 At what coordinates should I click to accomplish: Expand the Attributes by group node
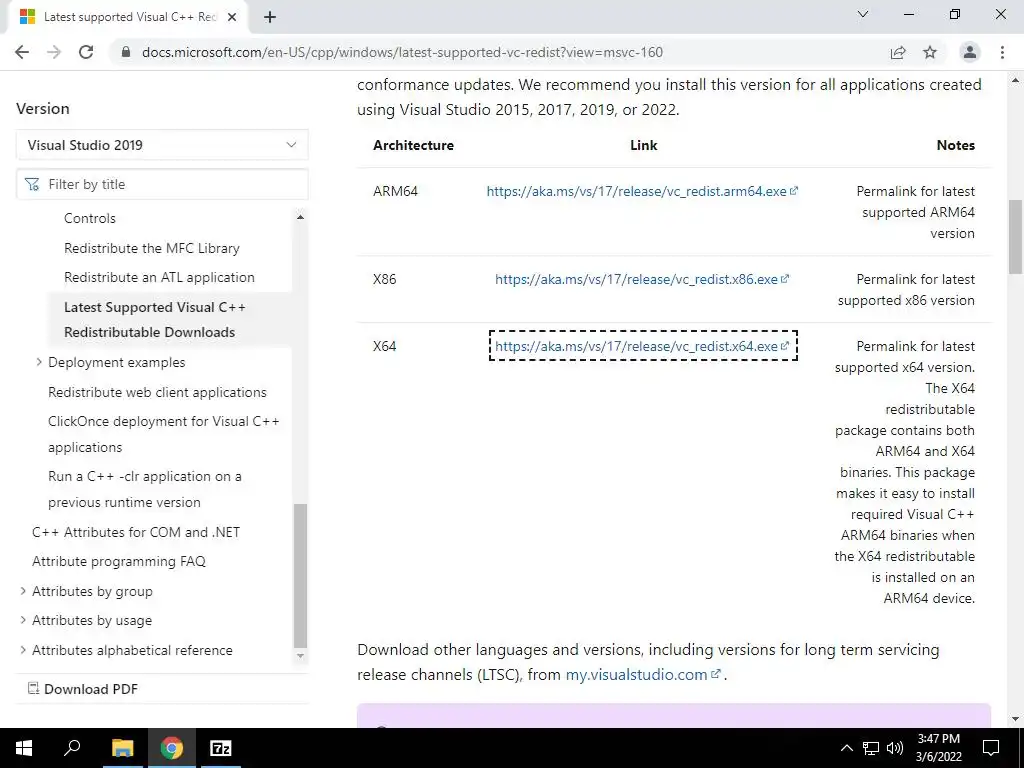(x=23, y=591)
